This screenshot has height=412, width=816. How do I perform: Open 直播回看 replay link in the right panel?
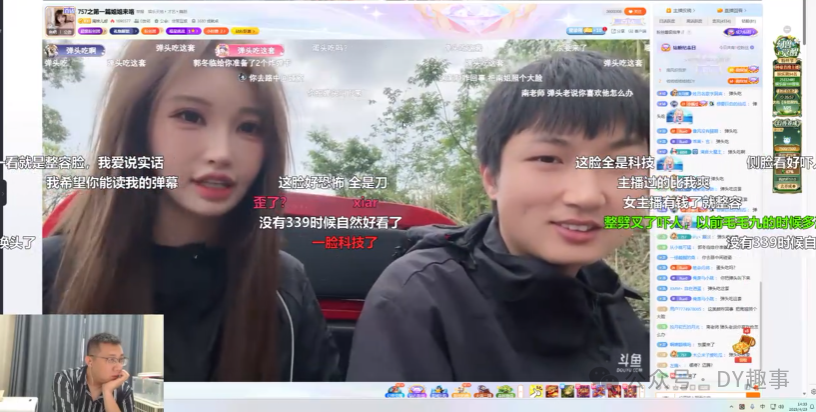tap(732, 10)
